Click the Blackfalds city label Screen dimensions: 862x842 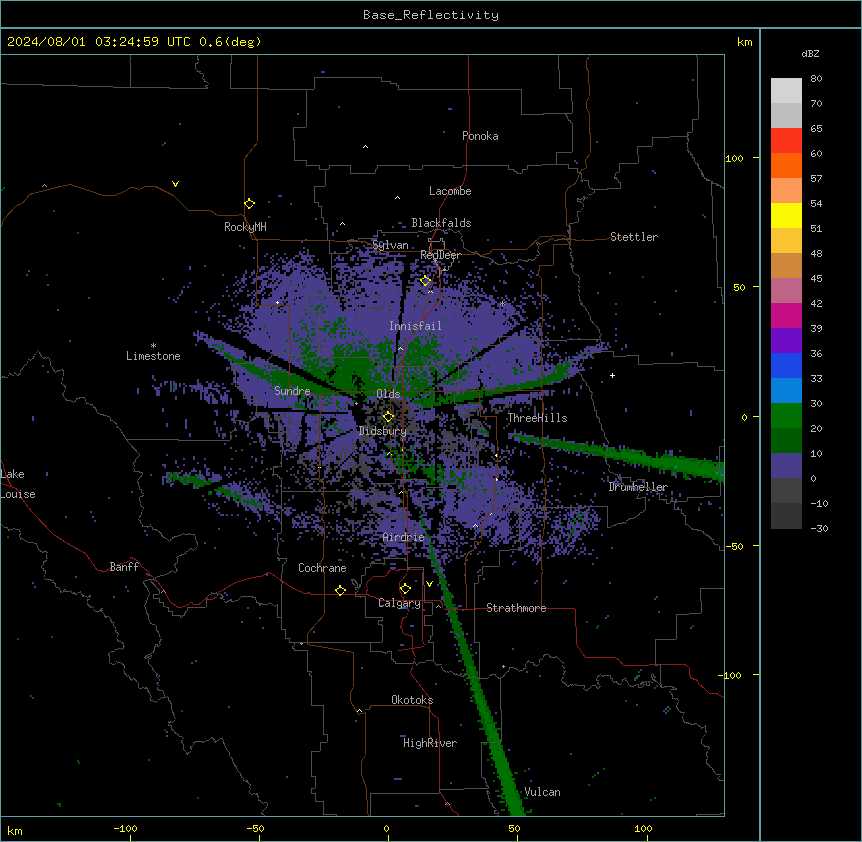point(441,223)
